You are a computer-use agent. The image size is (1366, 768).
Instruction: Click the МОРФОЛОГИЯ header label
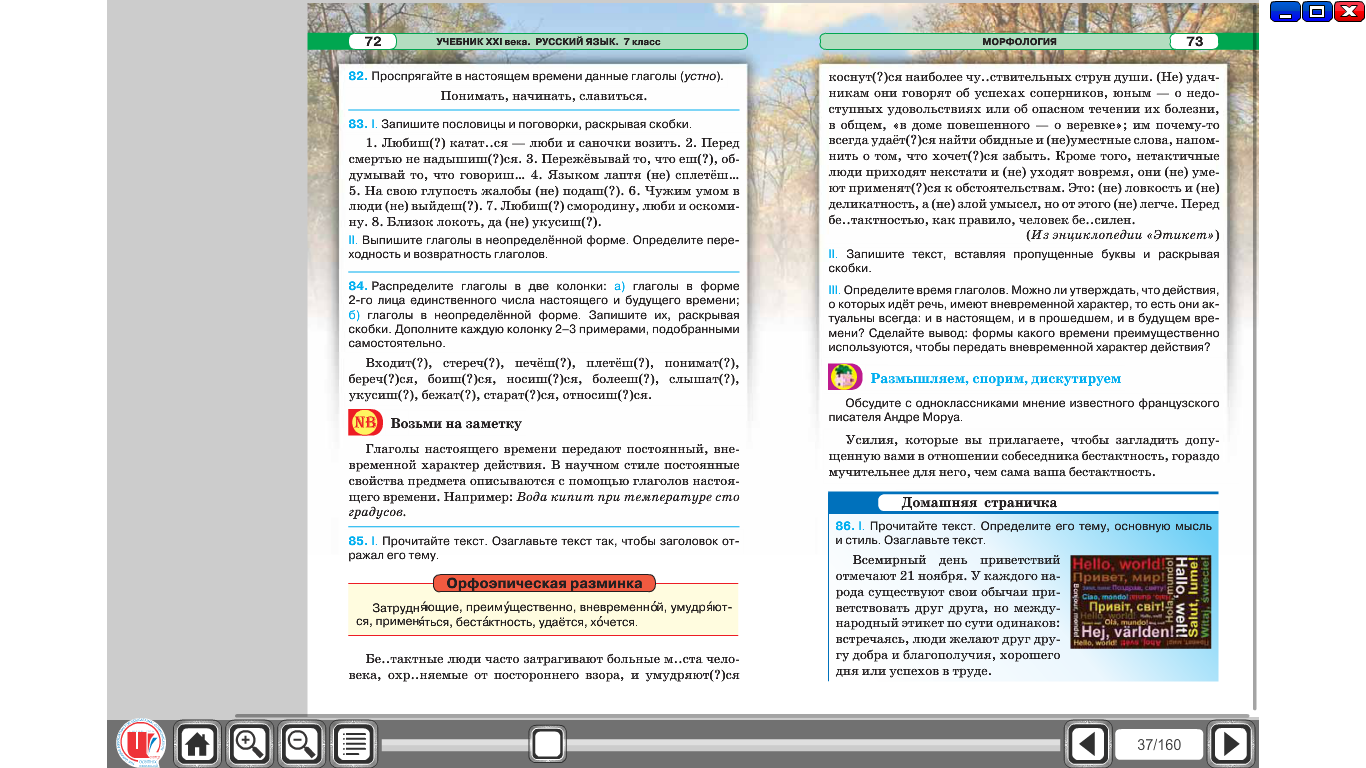(x=1019, y=42)
